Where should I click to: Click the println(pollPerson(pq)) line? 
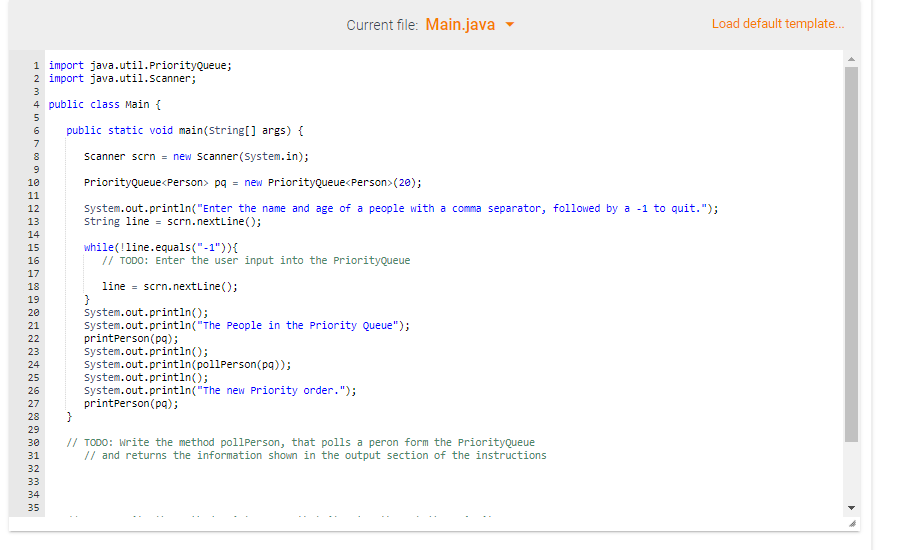[x=188, y=365]
